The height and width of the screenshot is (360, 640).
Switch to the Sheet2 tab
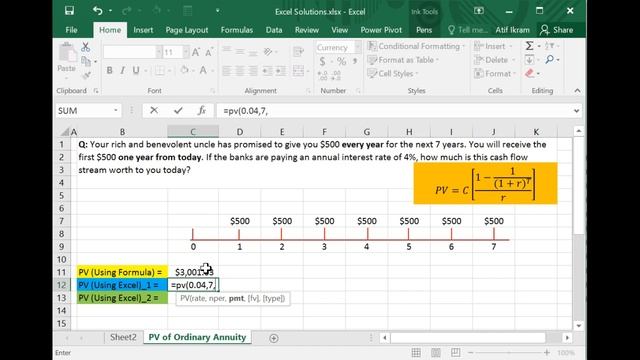(x=123, y=337)
